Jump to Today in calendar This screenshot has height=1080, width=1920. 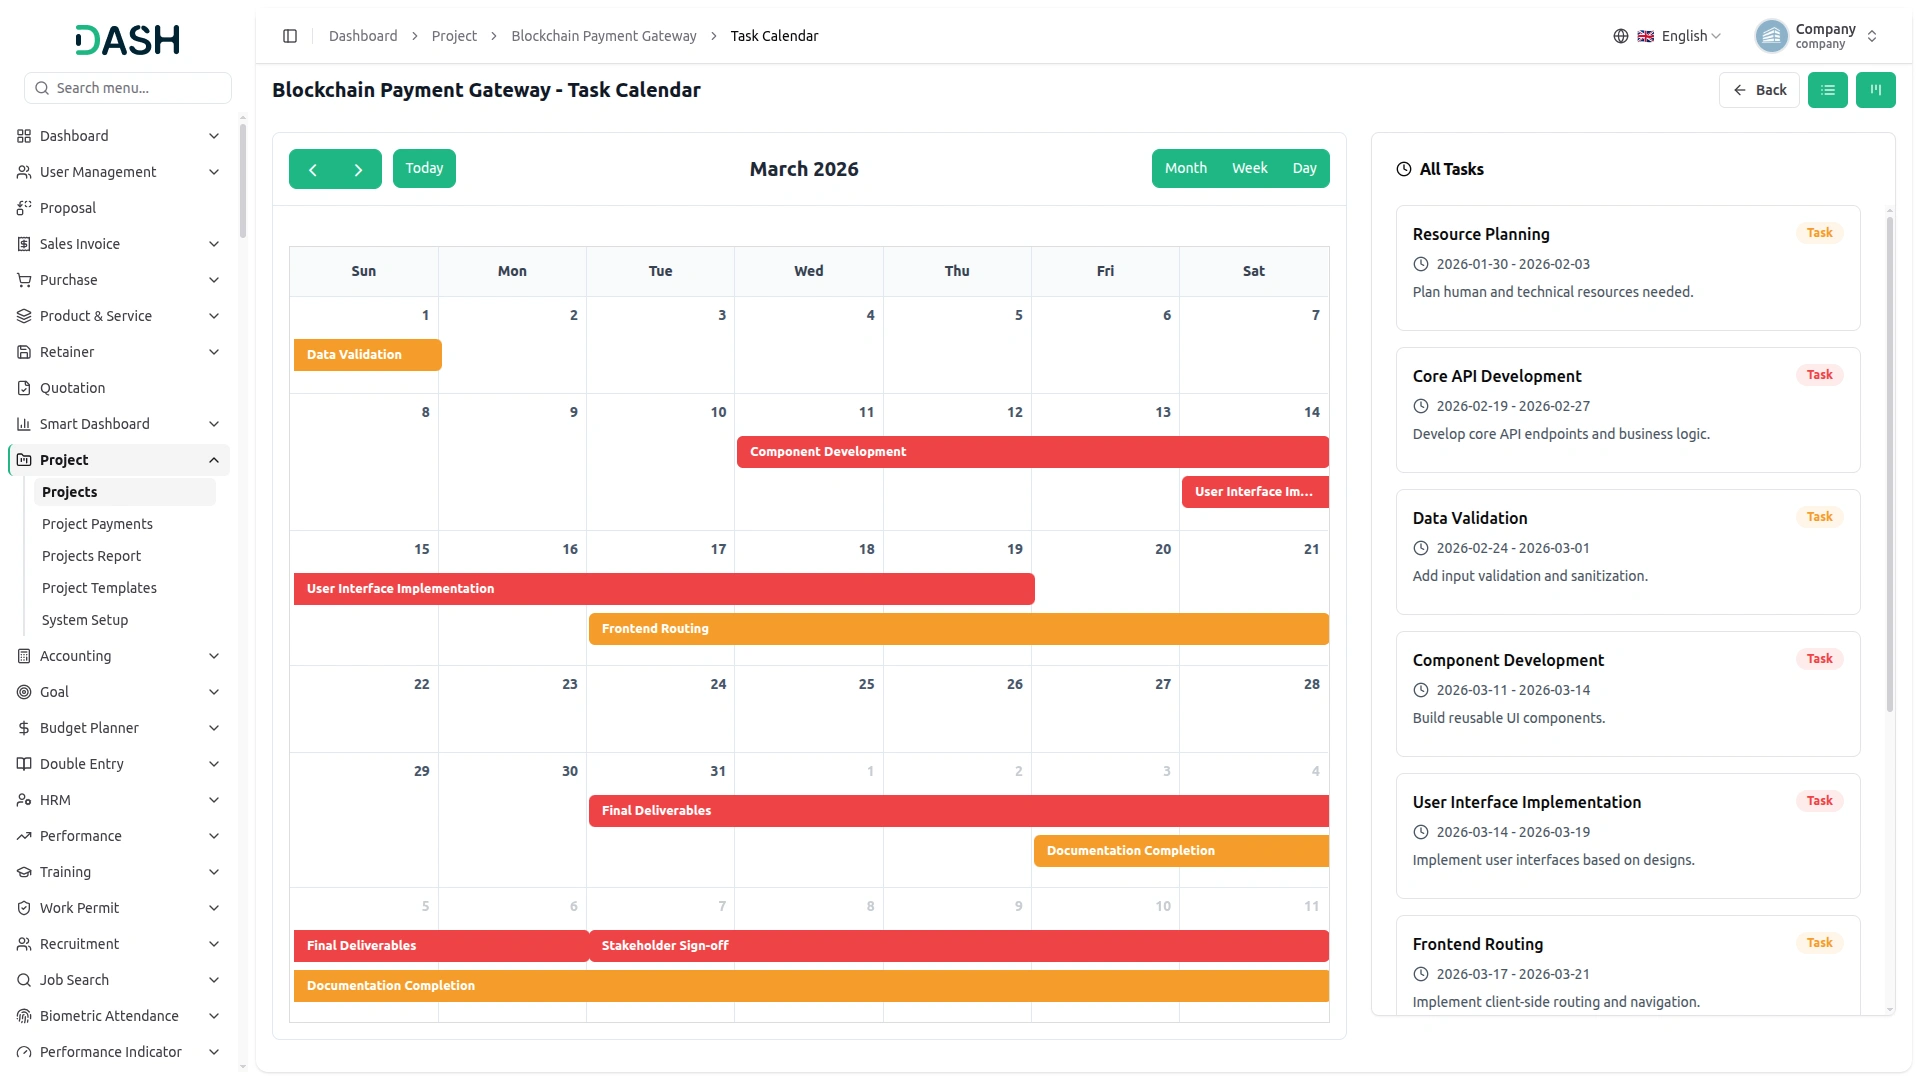[424, 169]
